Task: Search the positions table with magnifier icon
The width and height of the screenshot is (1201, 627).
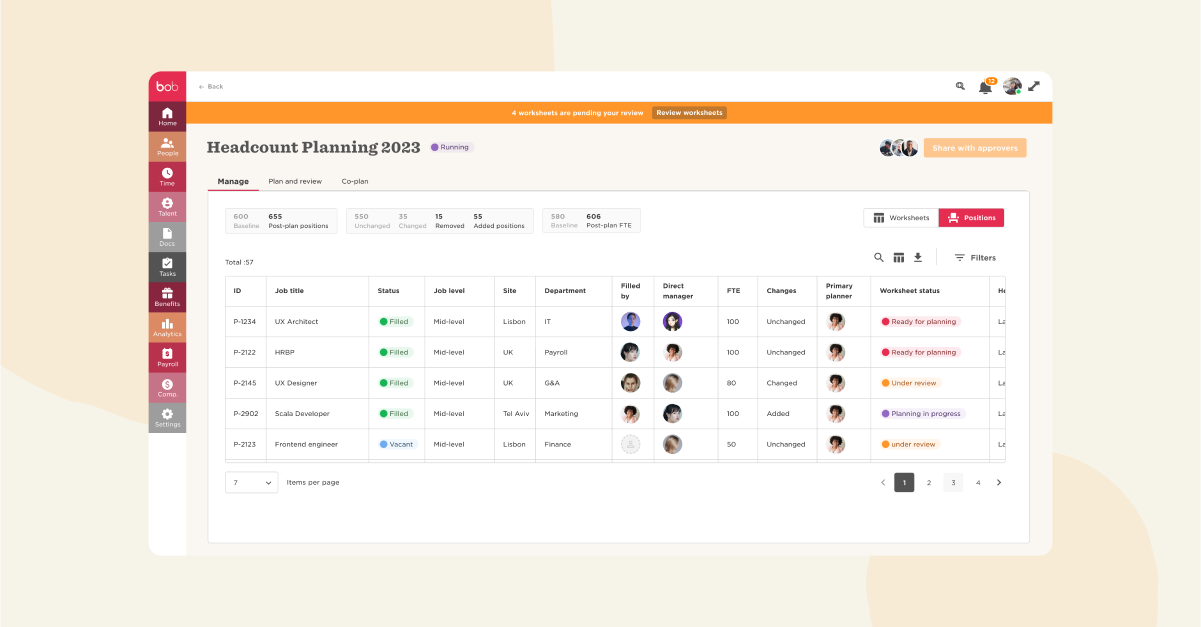Action: click(x=879, y=257)
